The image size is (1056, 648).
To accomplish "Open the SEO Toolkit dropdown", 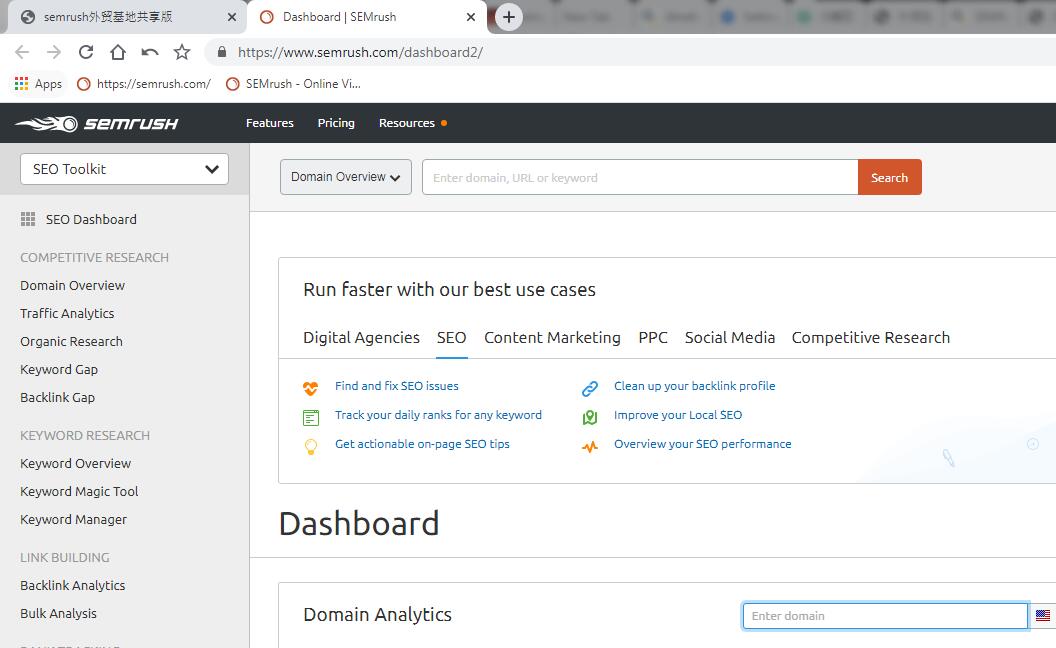I will (x=125, y=169).
